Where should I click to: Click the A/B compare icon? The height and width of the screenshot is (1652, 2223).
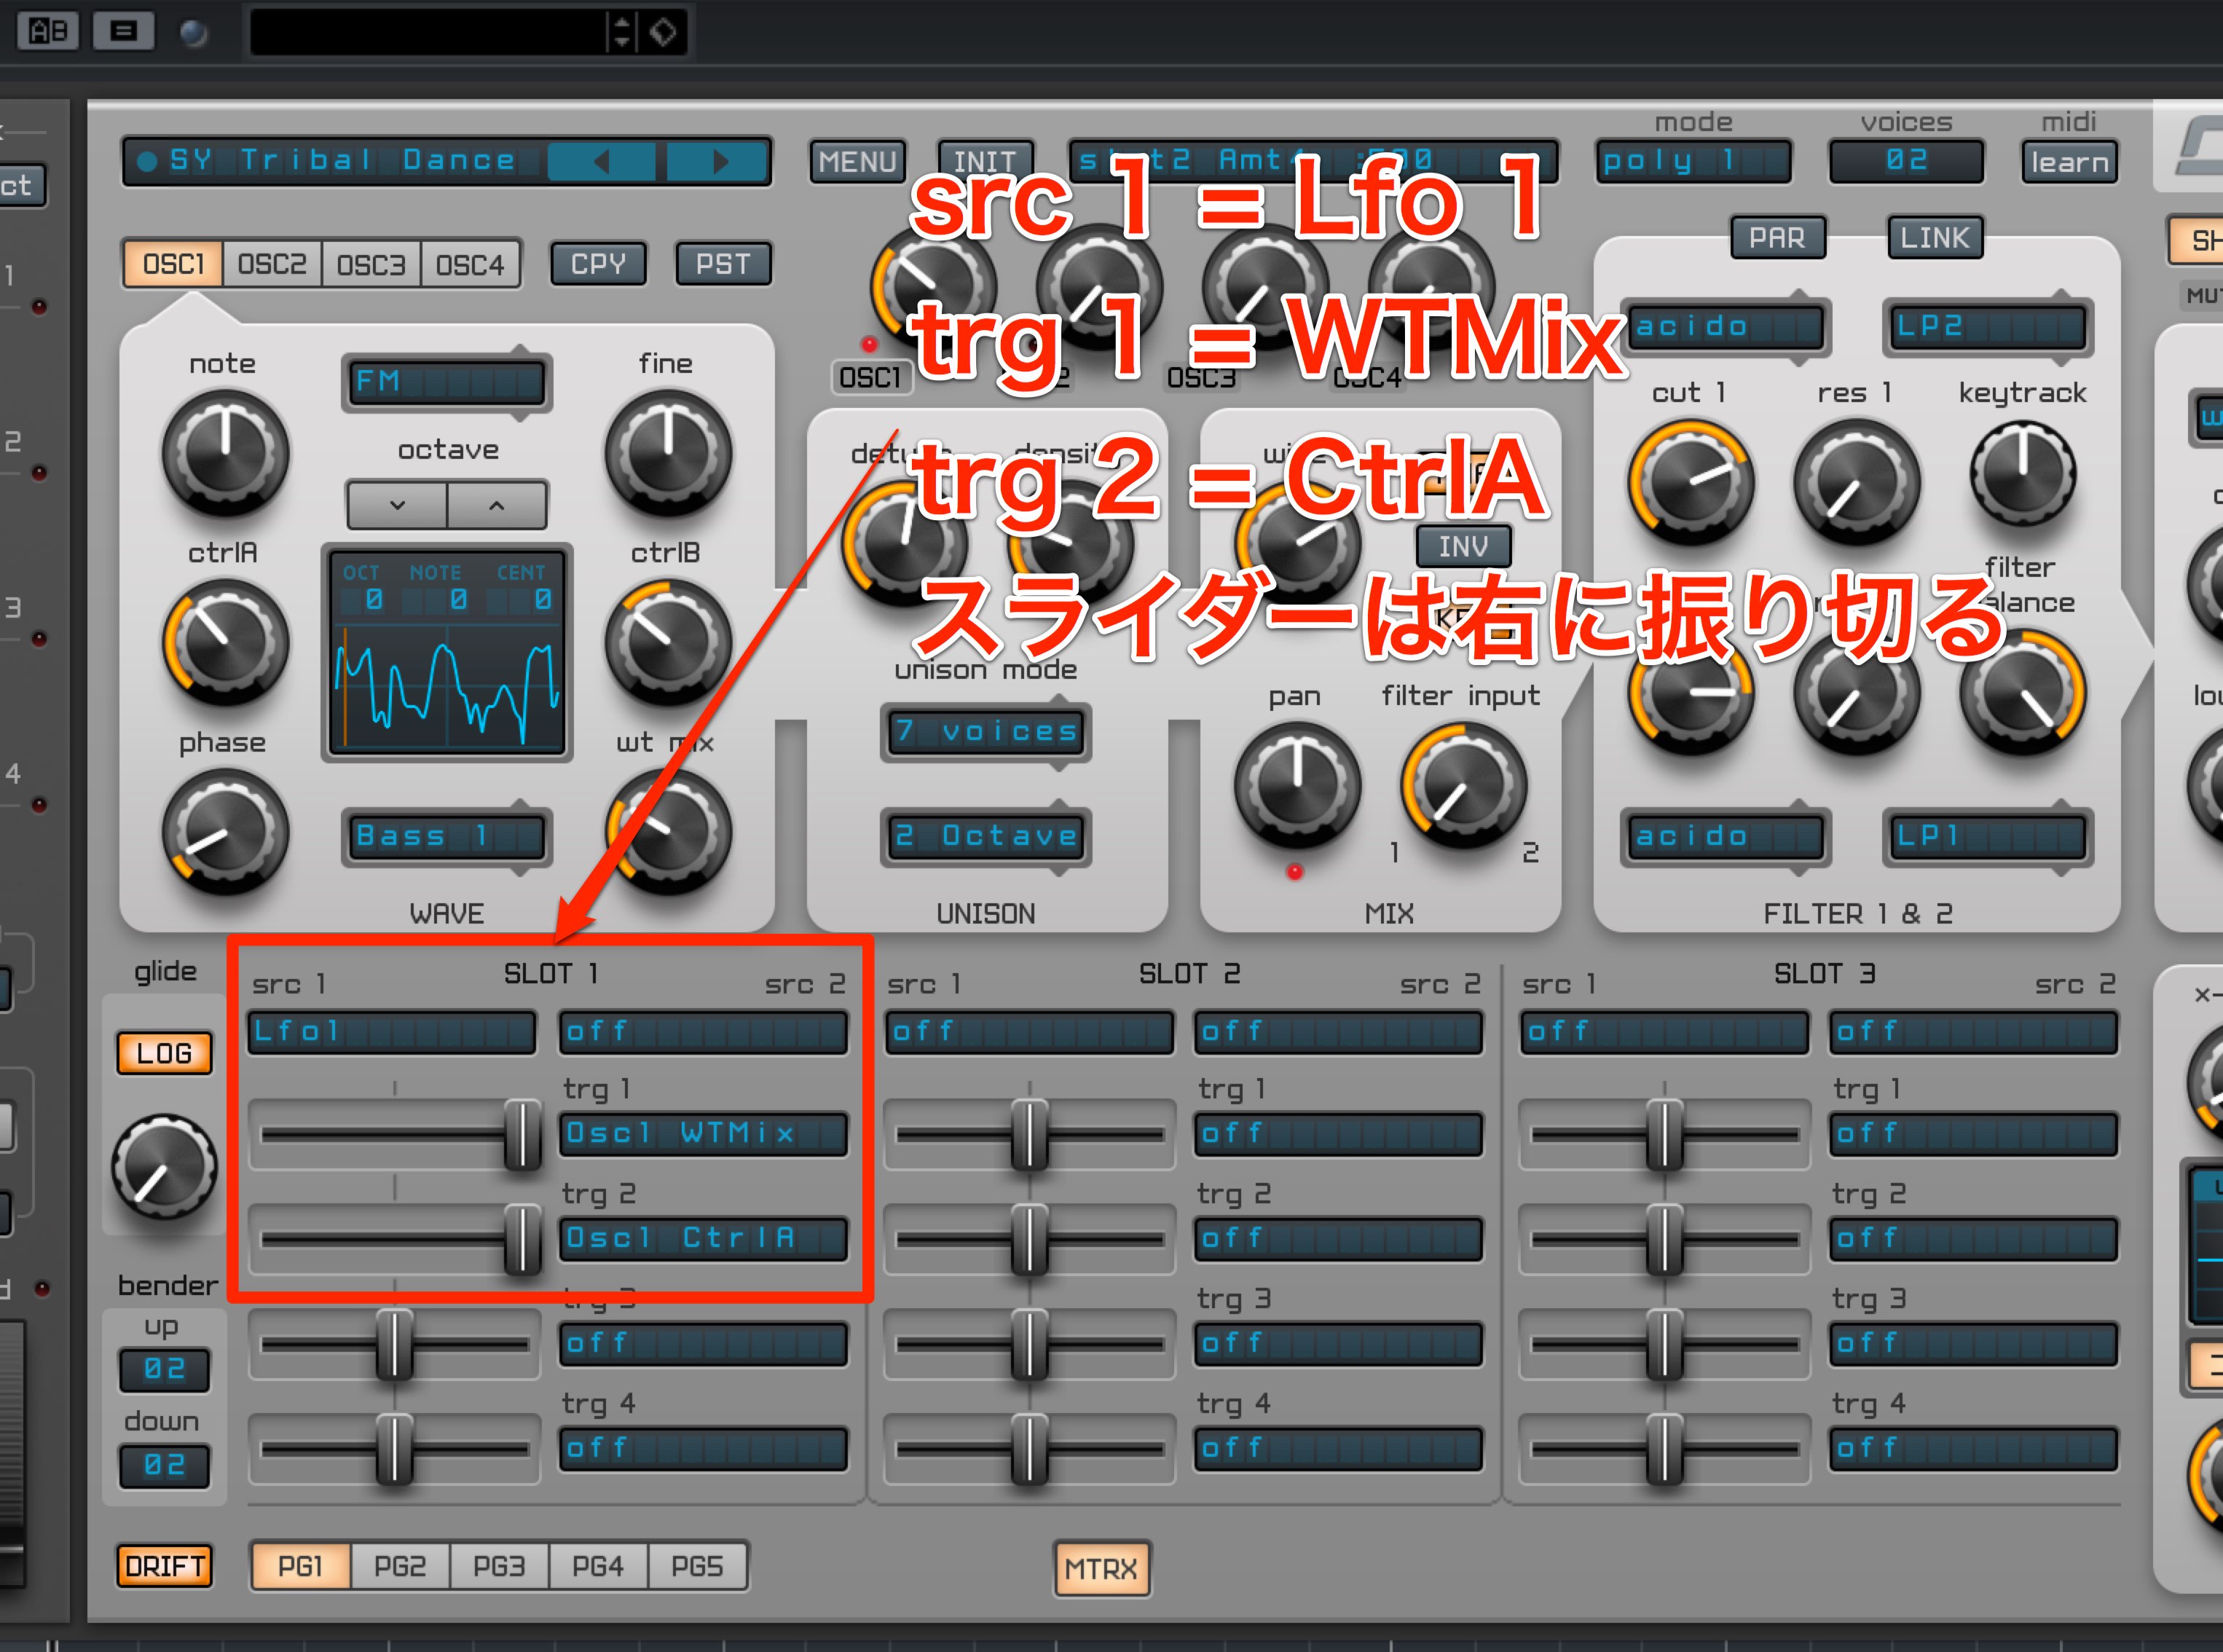tap(48, 32)
